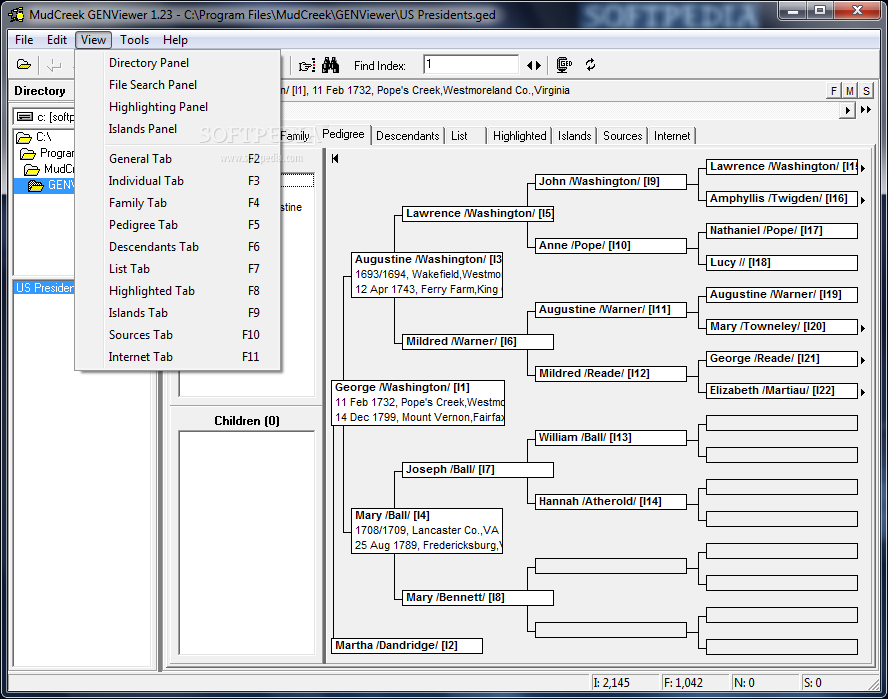
Task: Click the grayed back arrow toolbar icon
Action: (x=54, y=65)
